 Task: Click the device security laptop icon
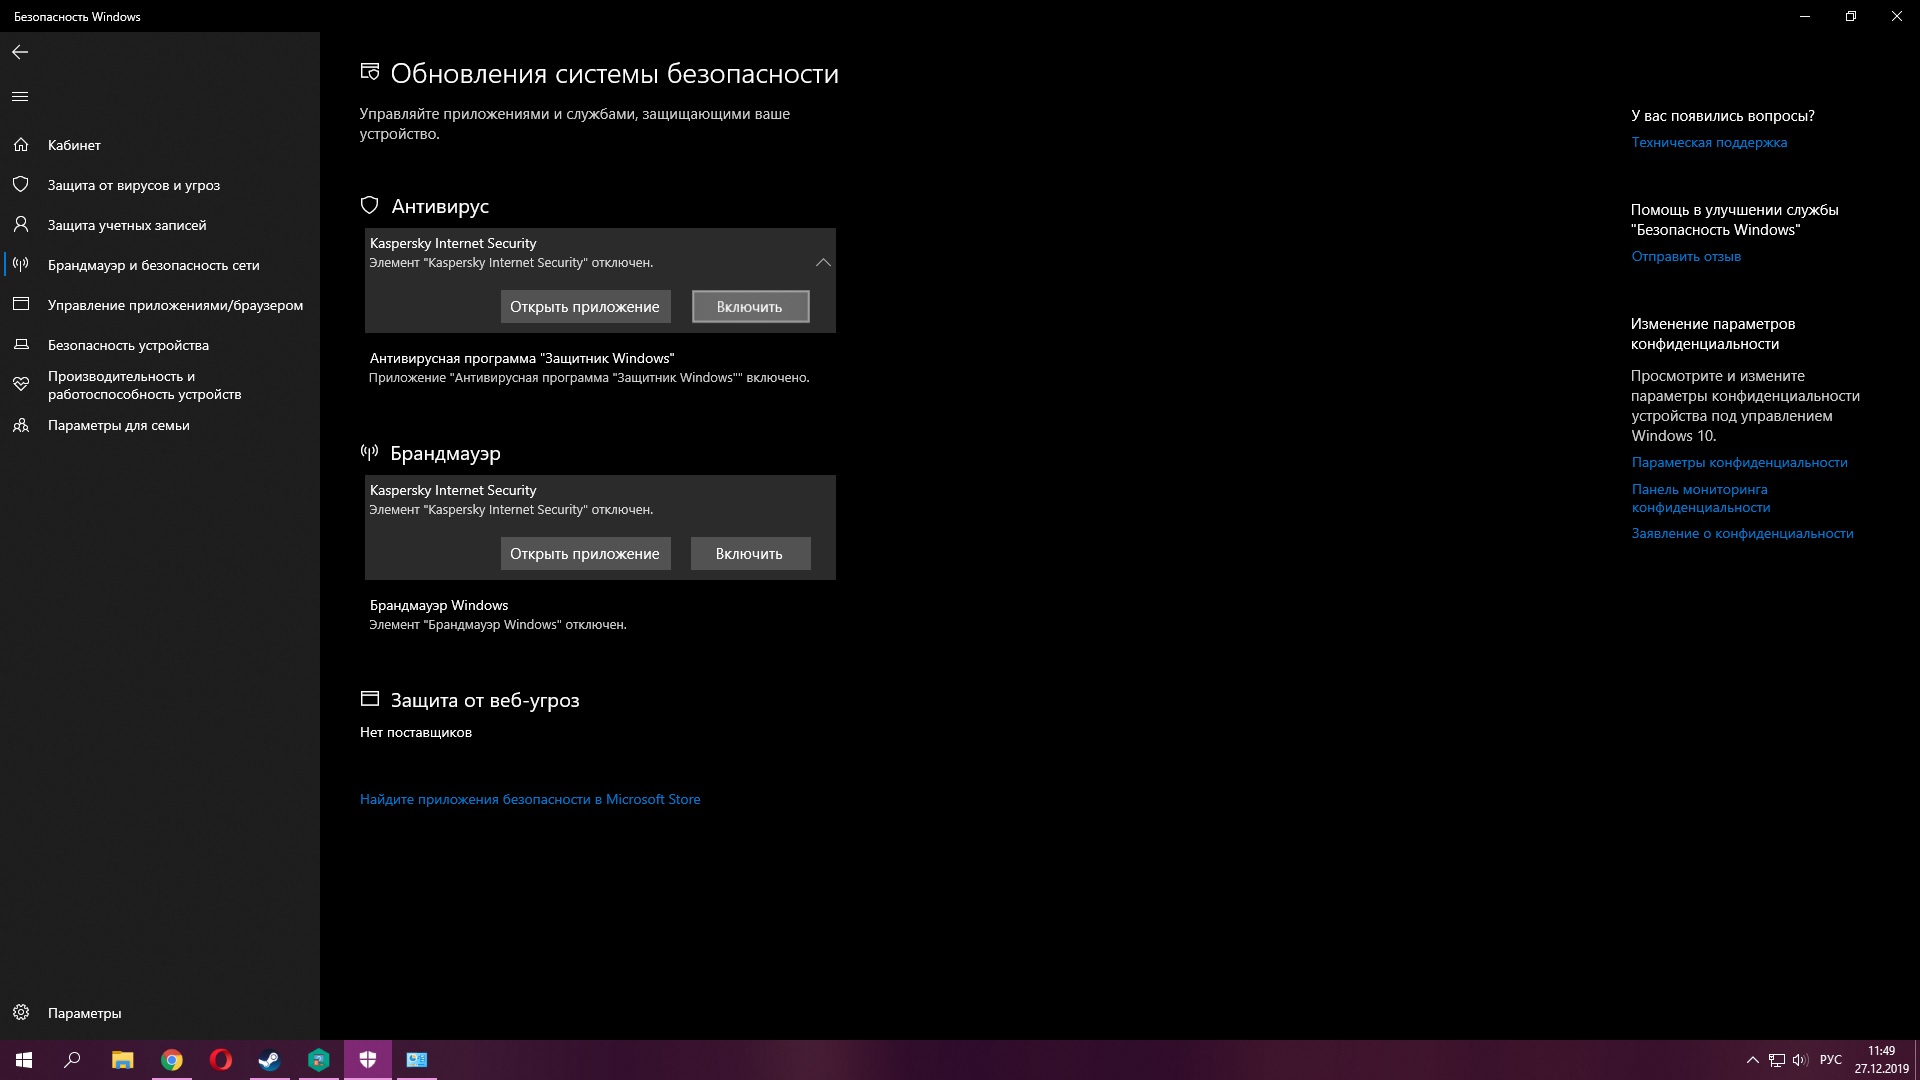coord(21,345)
